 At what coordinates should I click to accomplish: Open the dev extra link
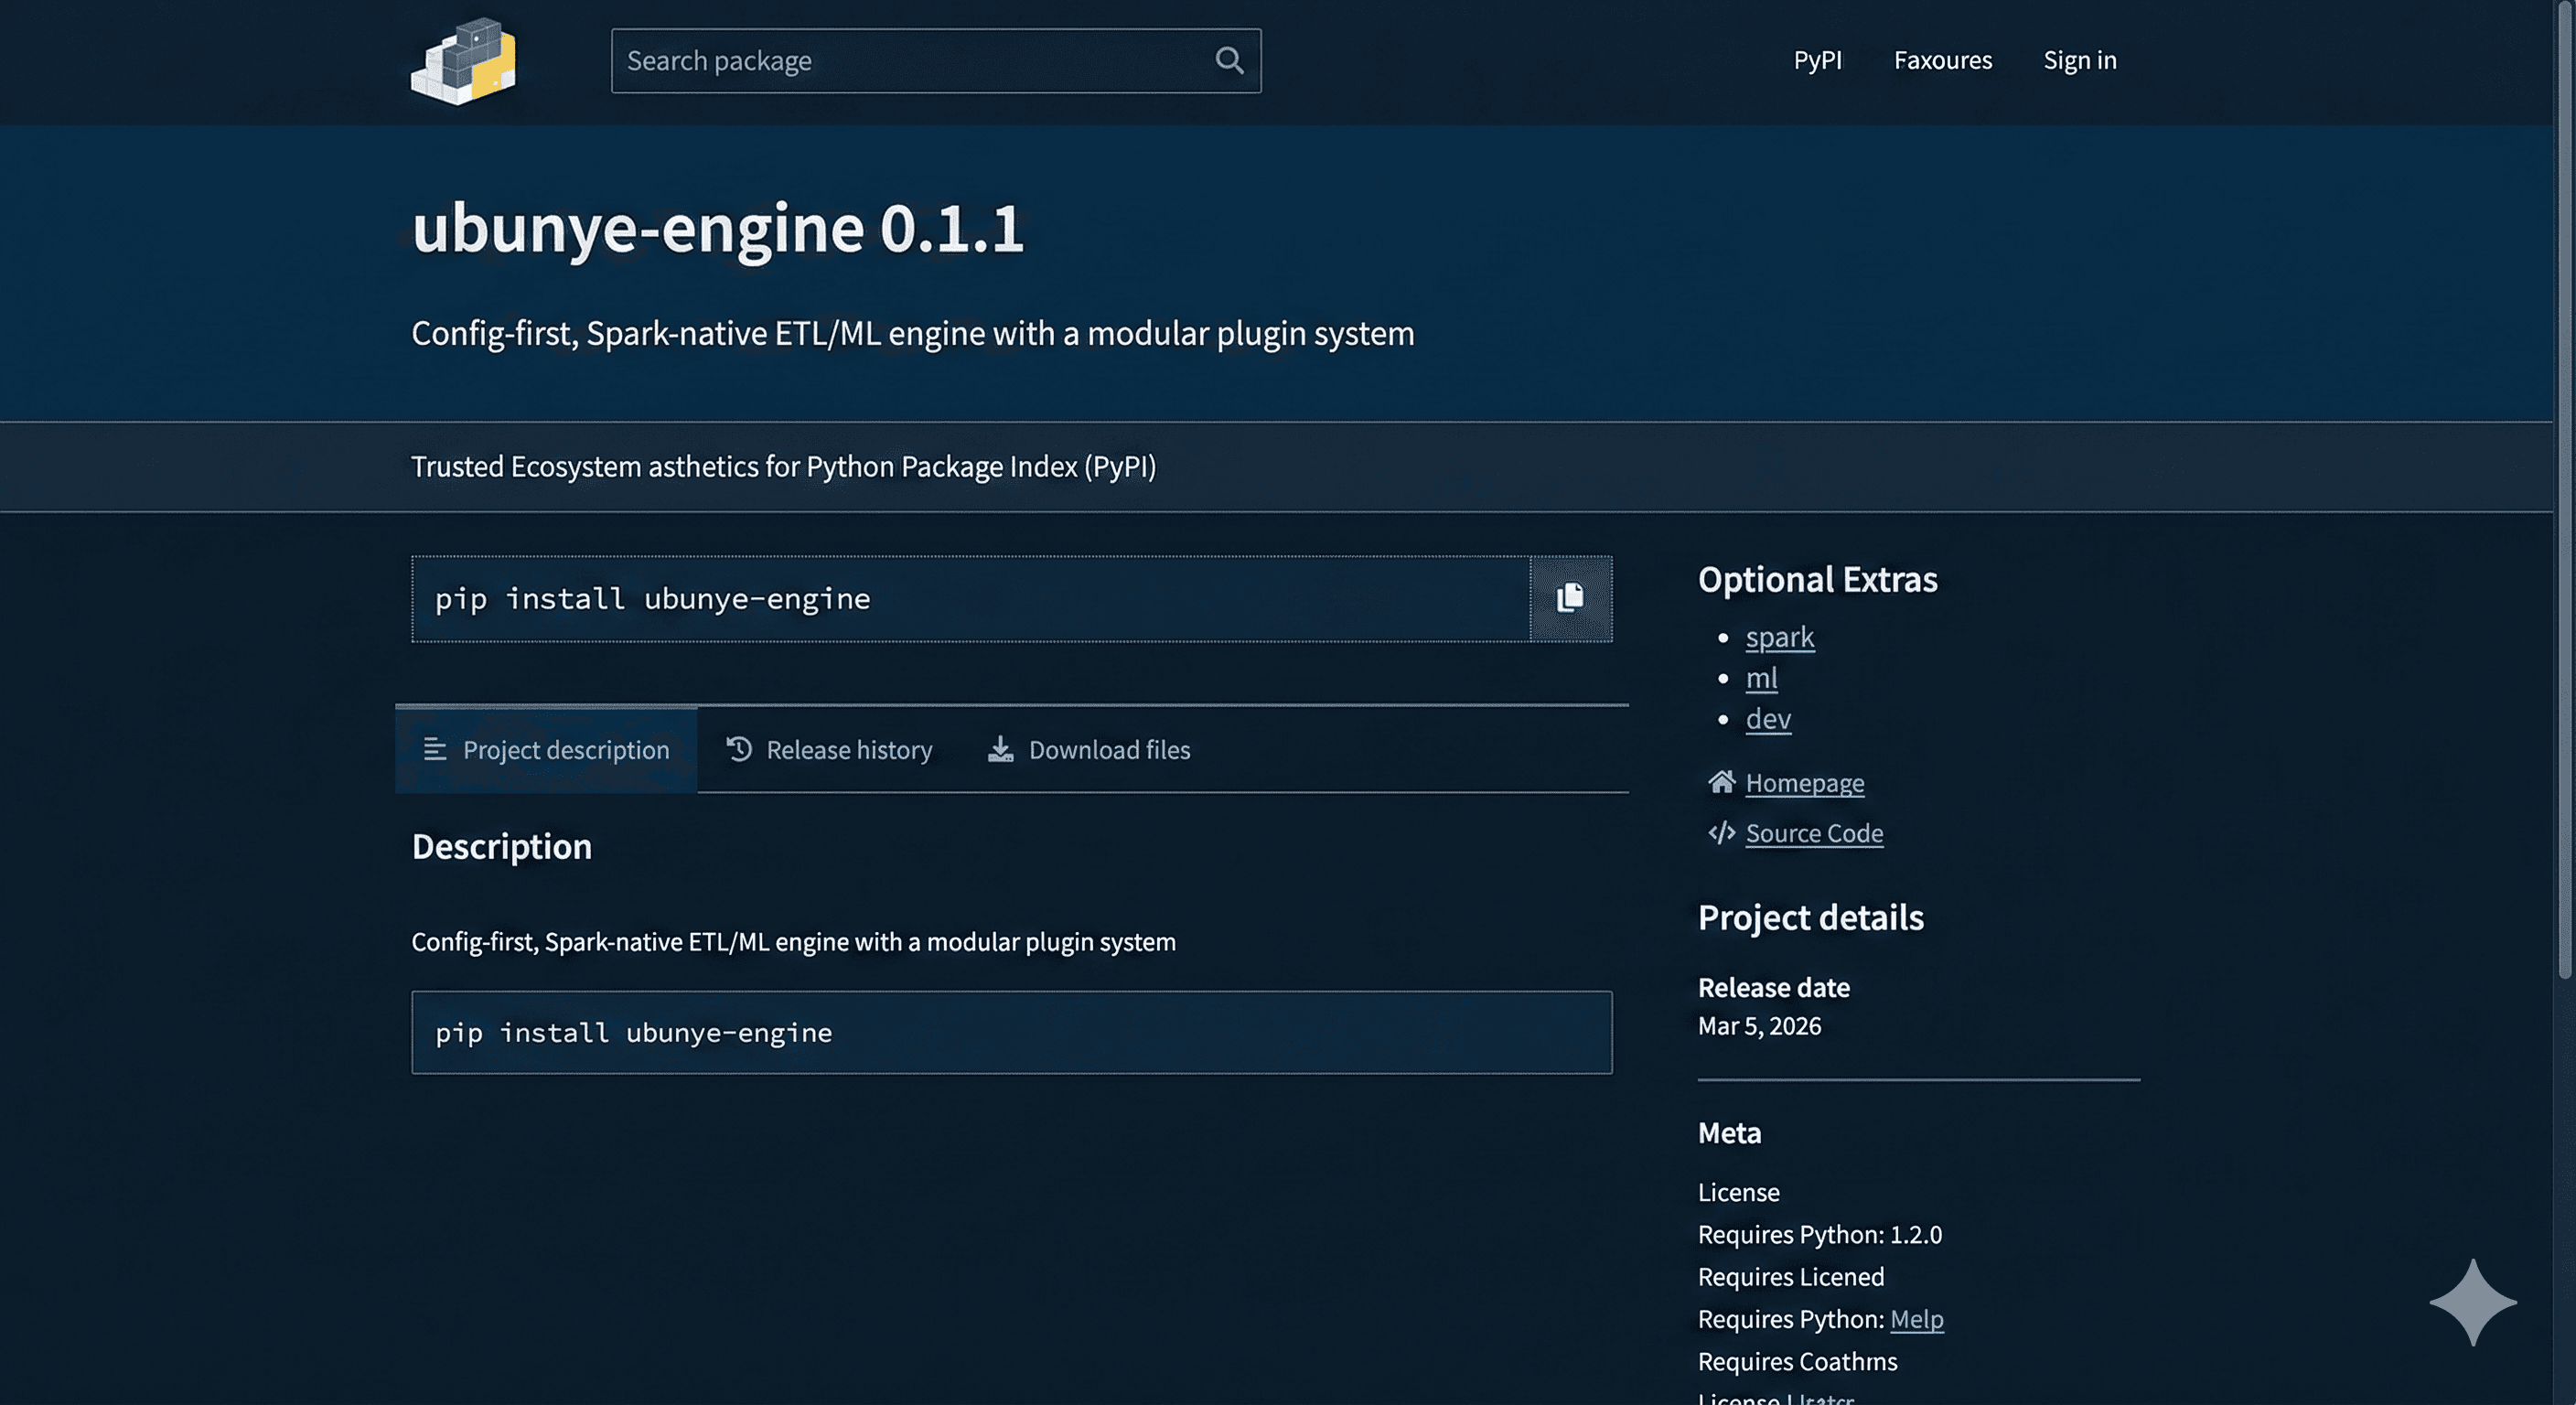(x=1767, y=719)
